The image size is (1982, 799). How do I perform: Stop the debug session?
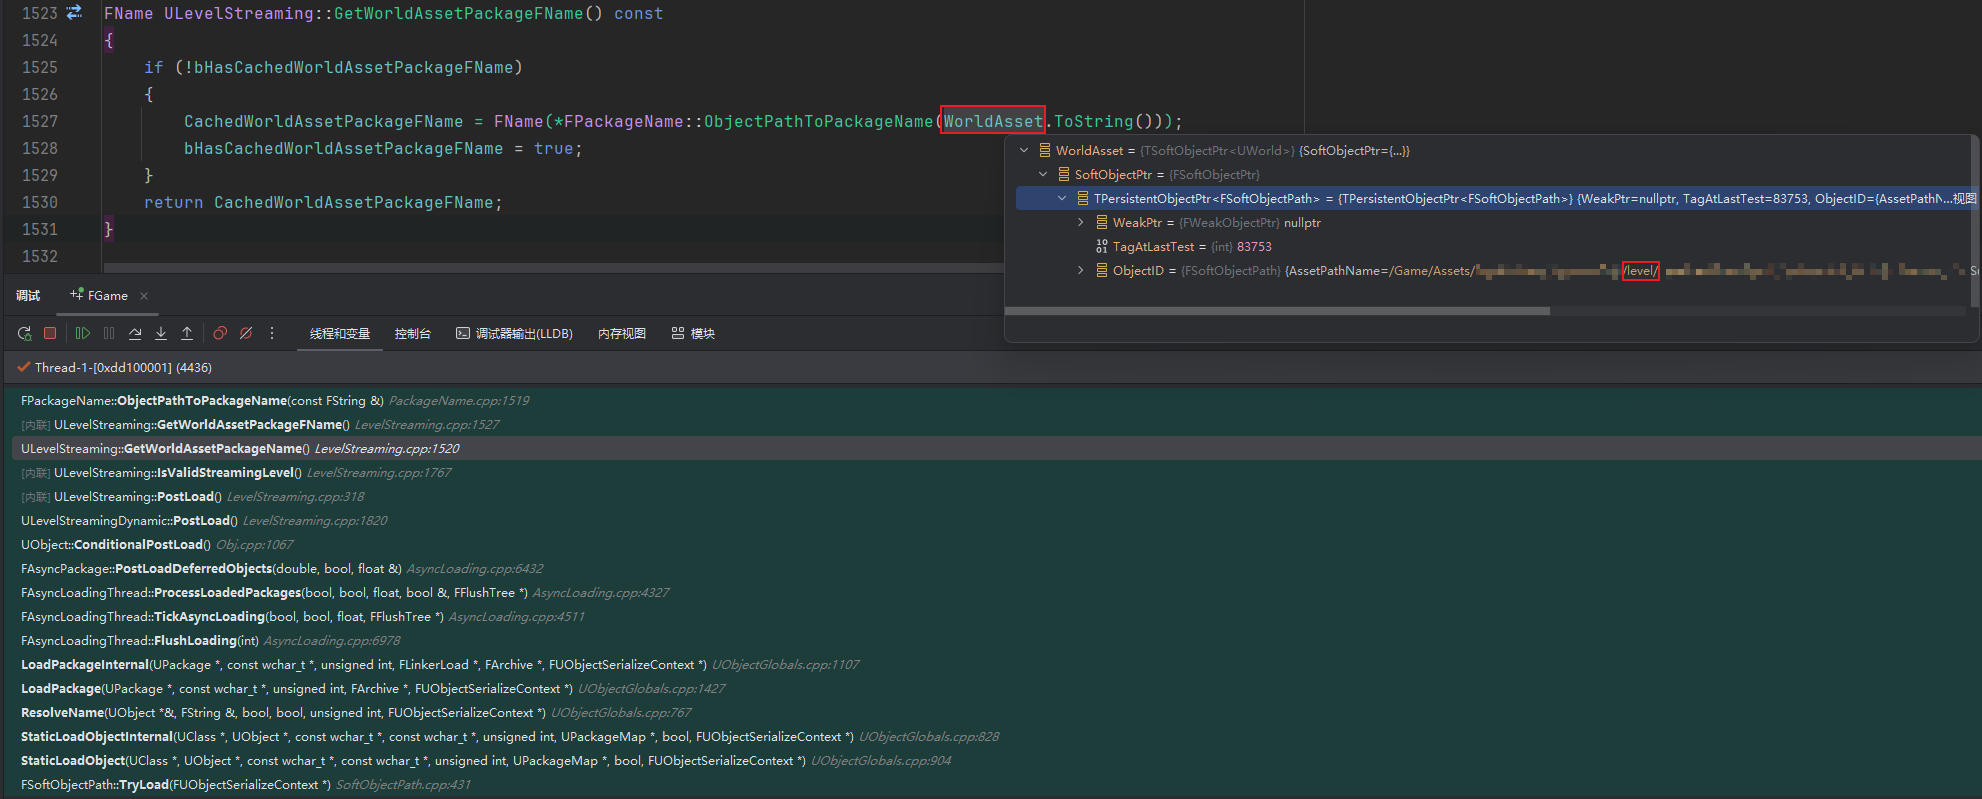(x=50, y=333)
